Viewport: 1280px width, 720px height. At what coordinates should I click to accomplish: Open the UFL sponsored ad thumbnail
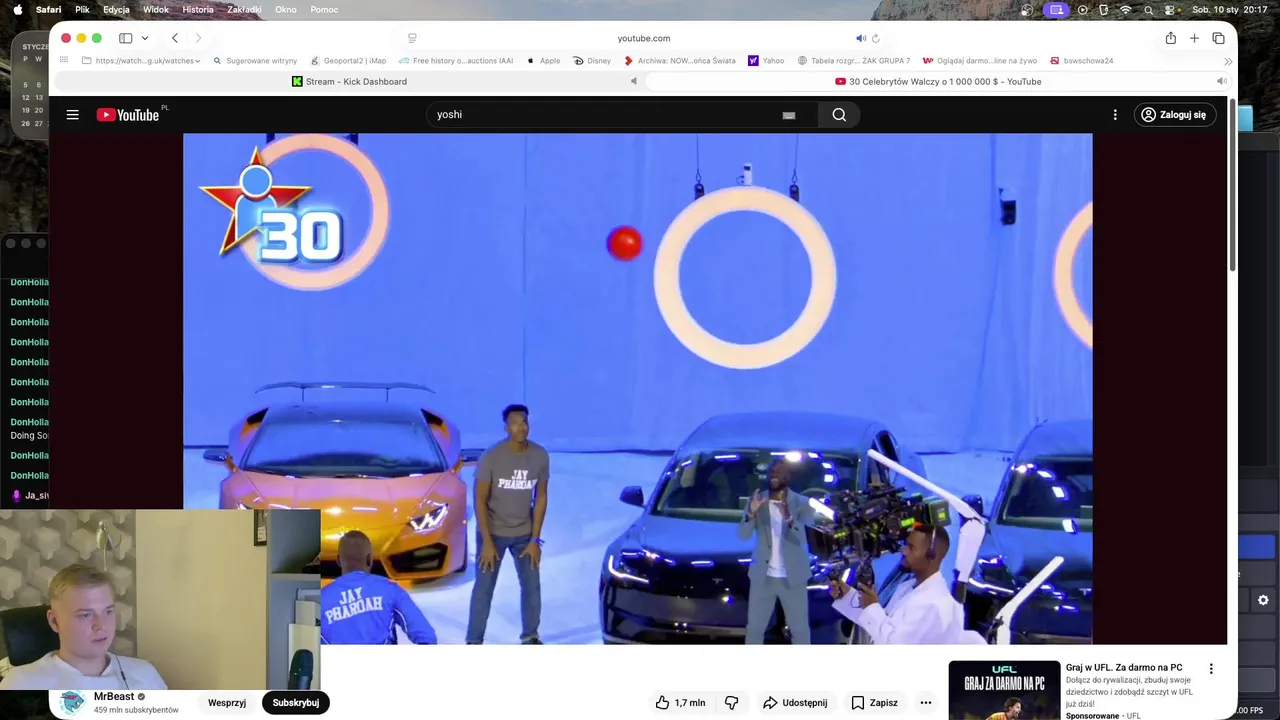point(1004,691)
